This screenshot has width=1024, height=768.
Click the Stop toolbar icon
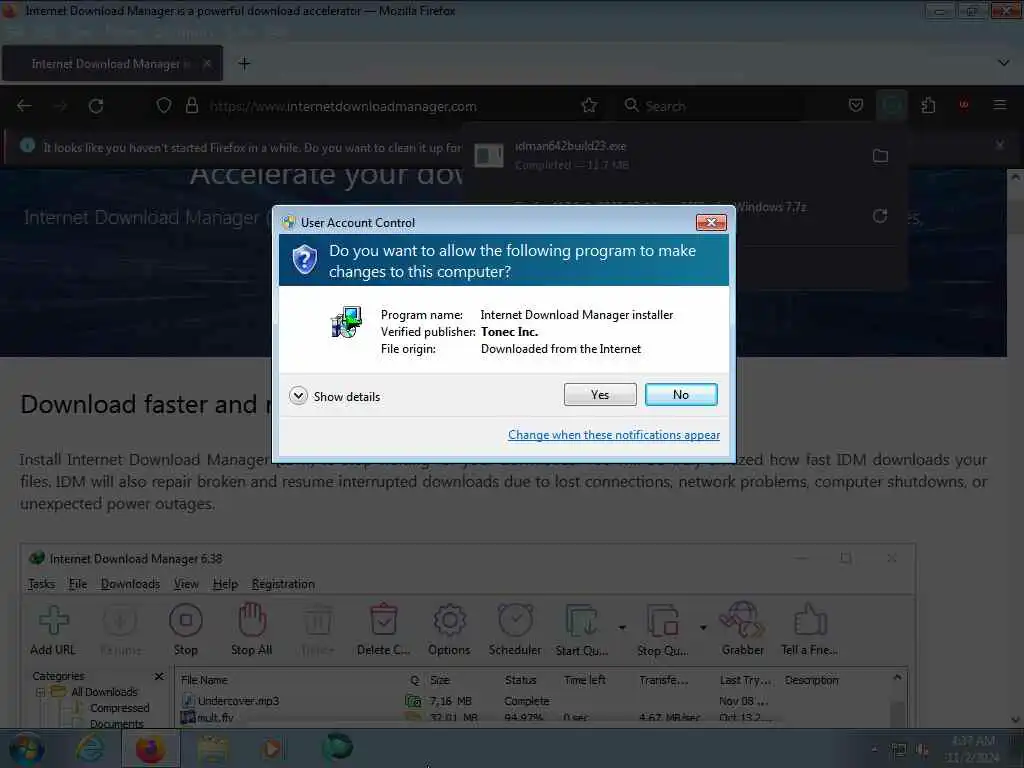point(185,629)
